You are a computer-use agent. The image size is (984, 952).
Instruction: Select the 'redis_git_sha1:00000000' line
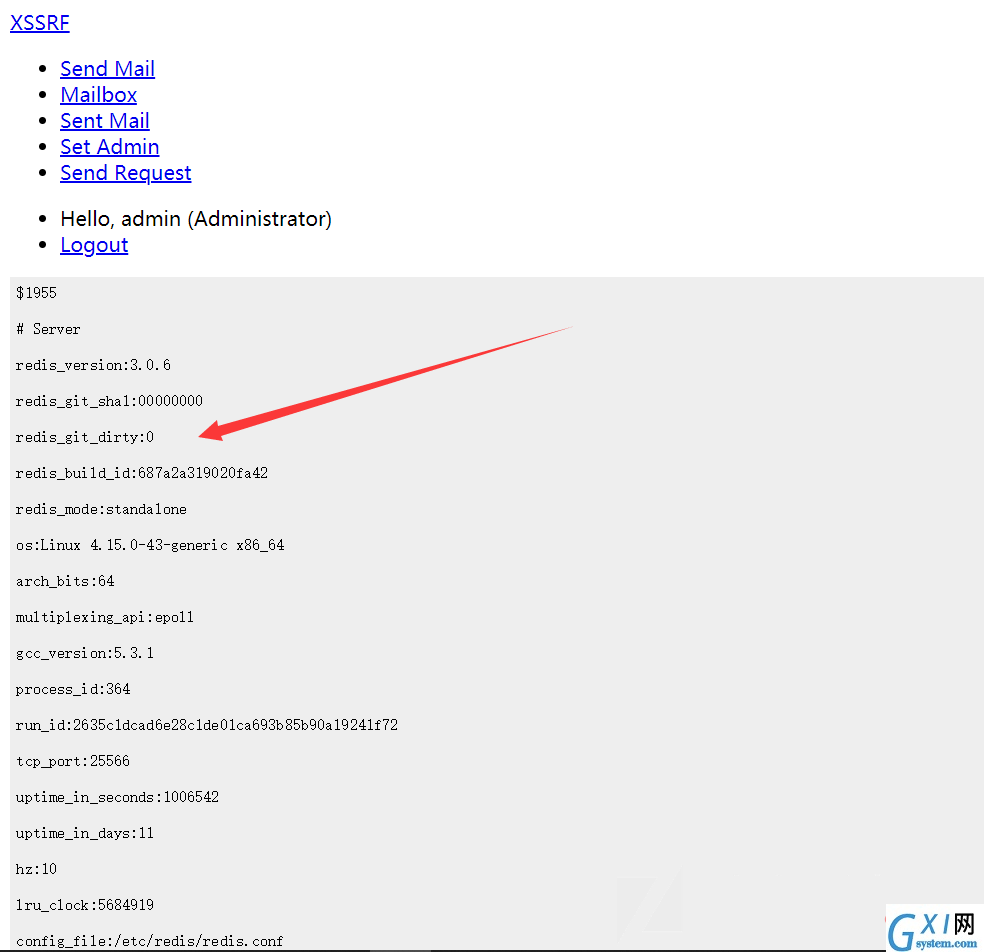pyautogui.click(x=109, y=401)
